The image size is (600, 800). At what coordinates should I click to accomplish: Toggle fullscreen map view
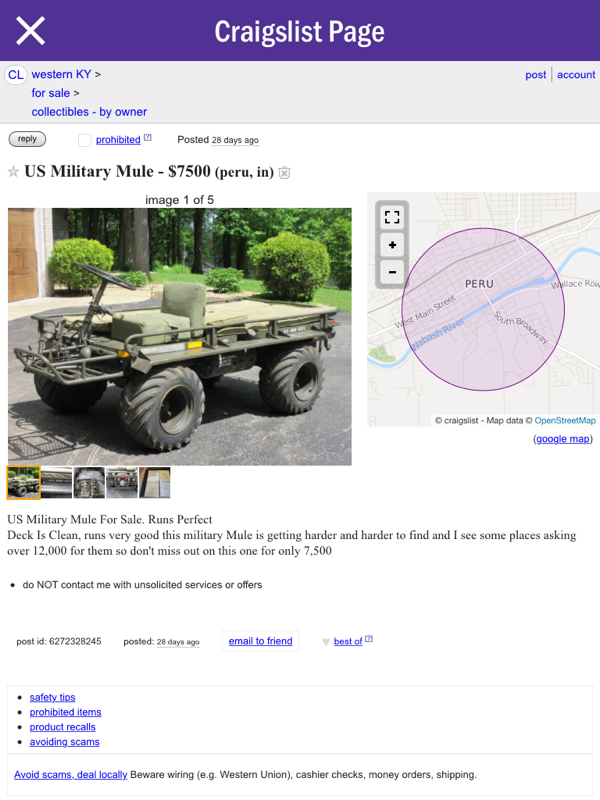coord(392,217)
